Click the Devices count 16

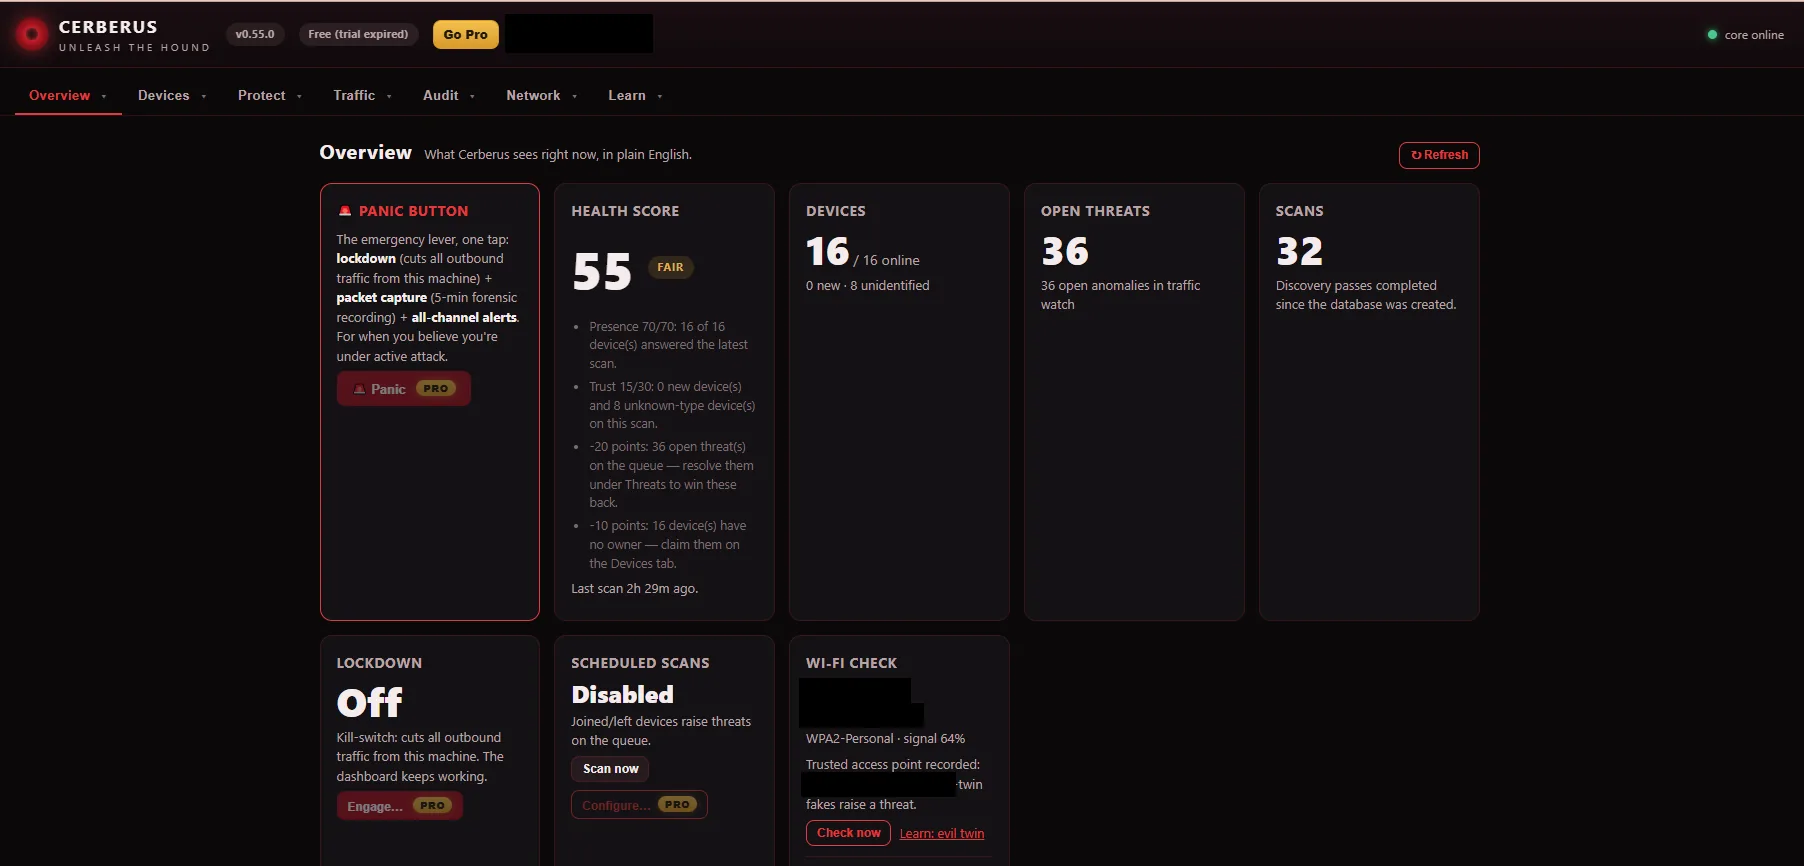click(x=828, y=252)
